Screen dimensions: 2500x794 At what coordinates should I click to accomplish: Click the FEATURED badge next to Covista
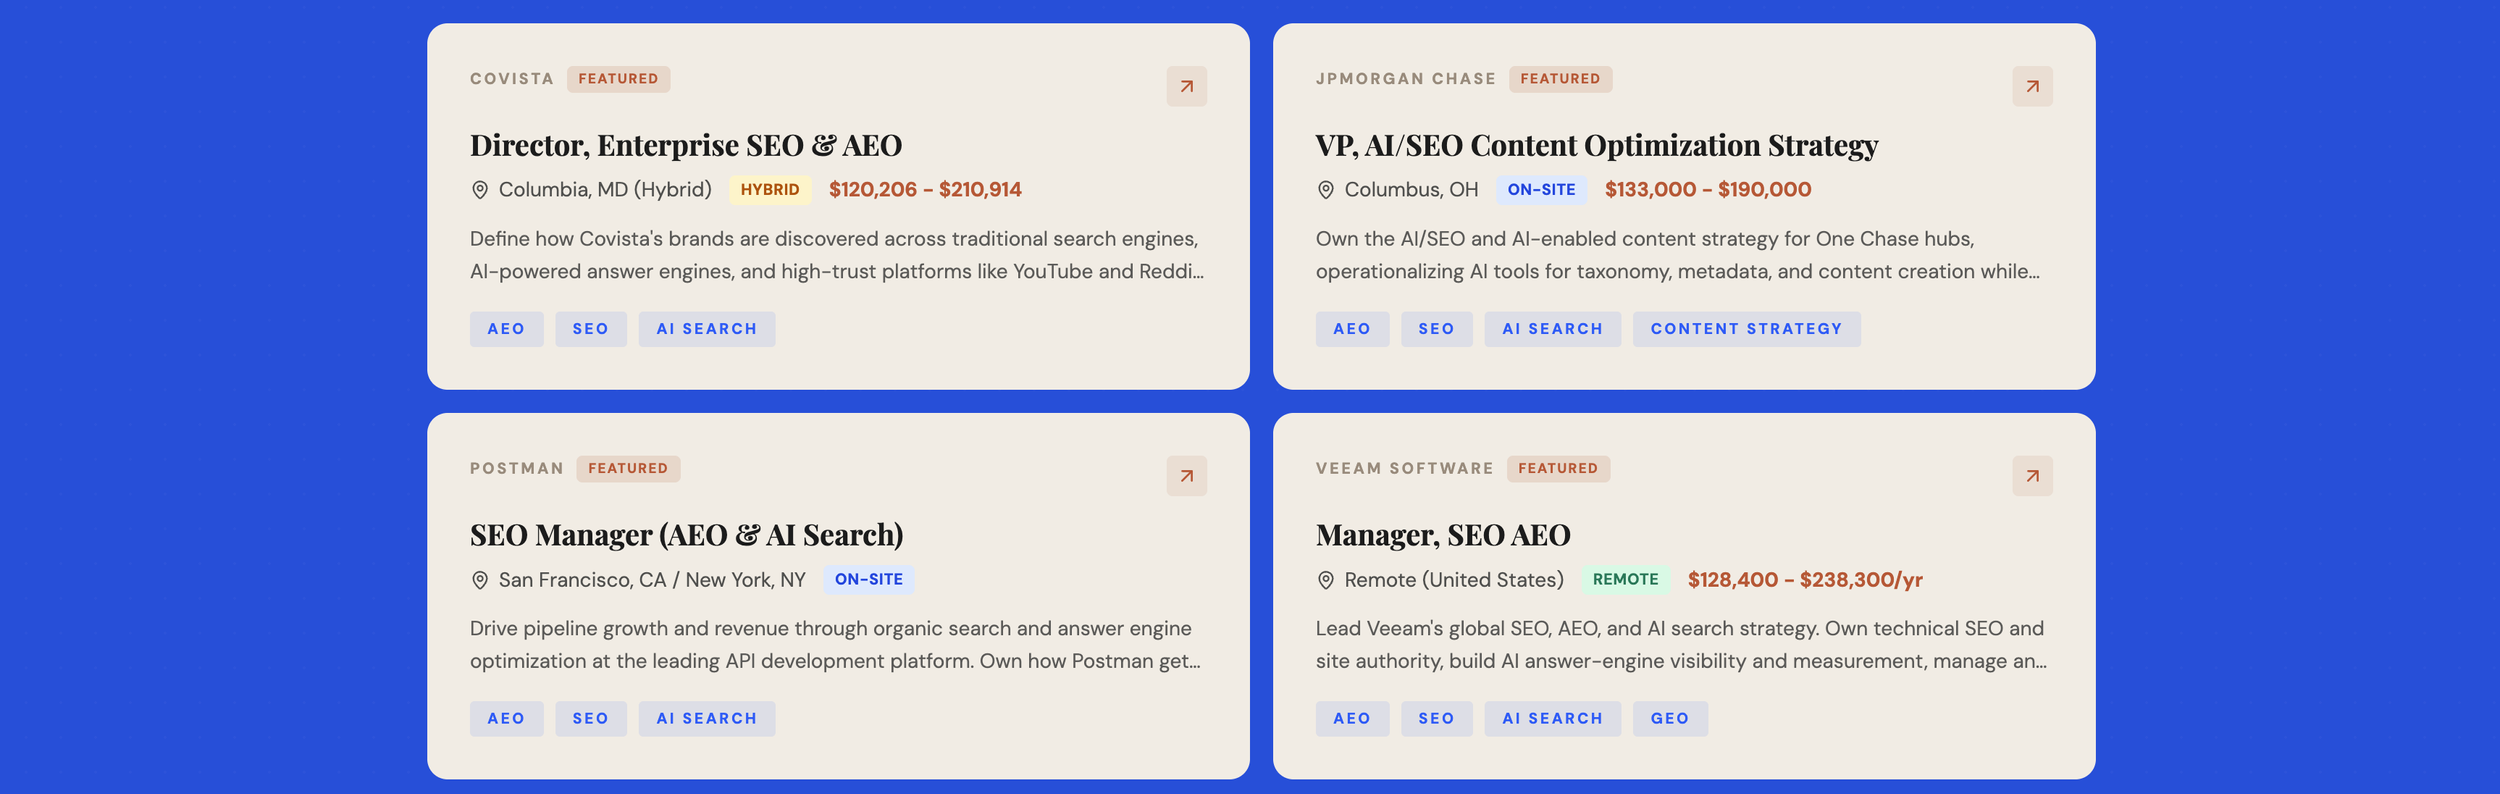coord(618,79)
